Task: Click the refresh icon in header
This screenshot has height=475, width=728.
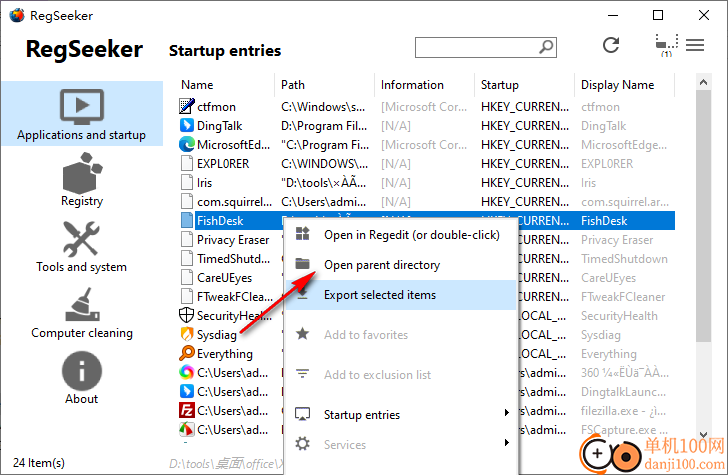Action: coord(611,45)
